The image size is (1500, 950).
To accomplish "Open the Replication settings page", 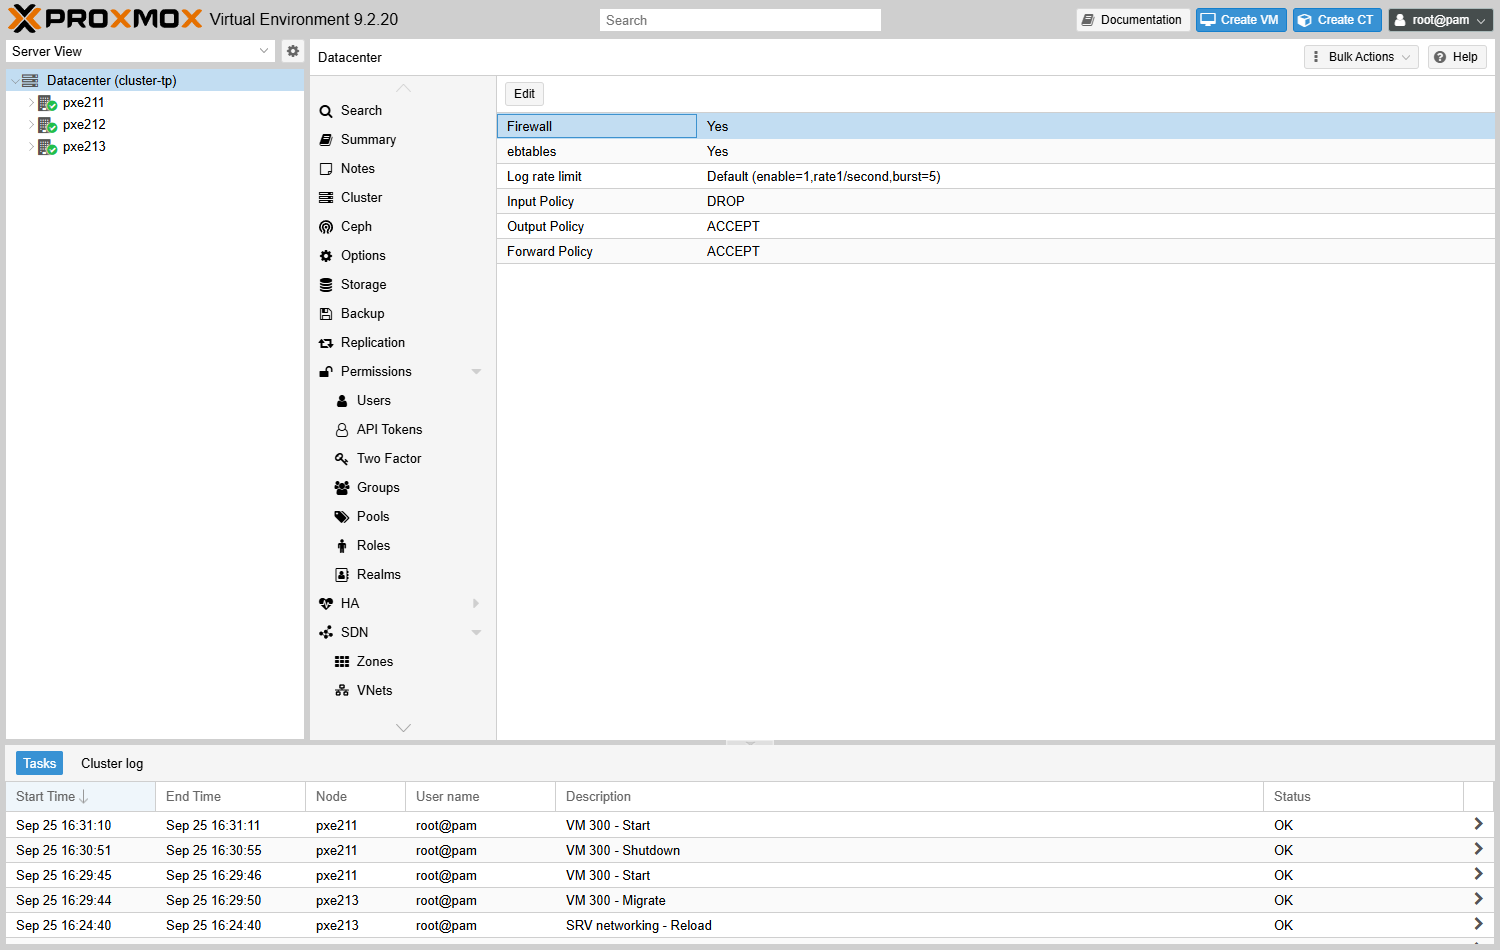I will coord(372,343).
